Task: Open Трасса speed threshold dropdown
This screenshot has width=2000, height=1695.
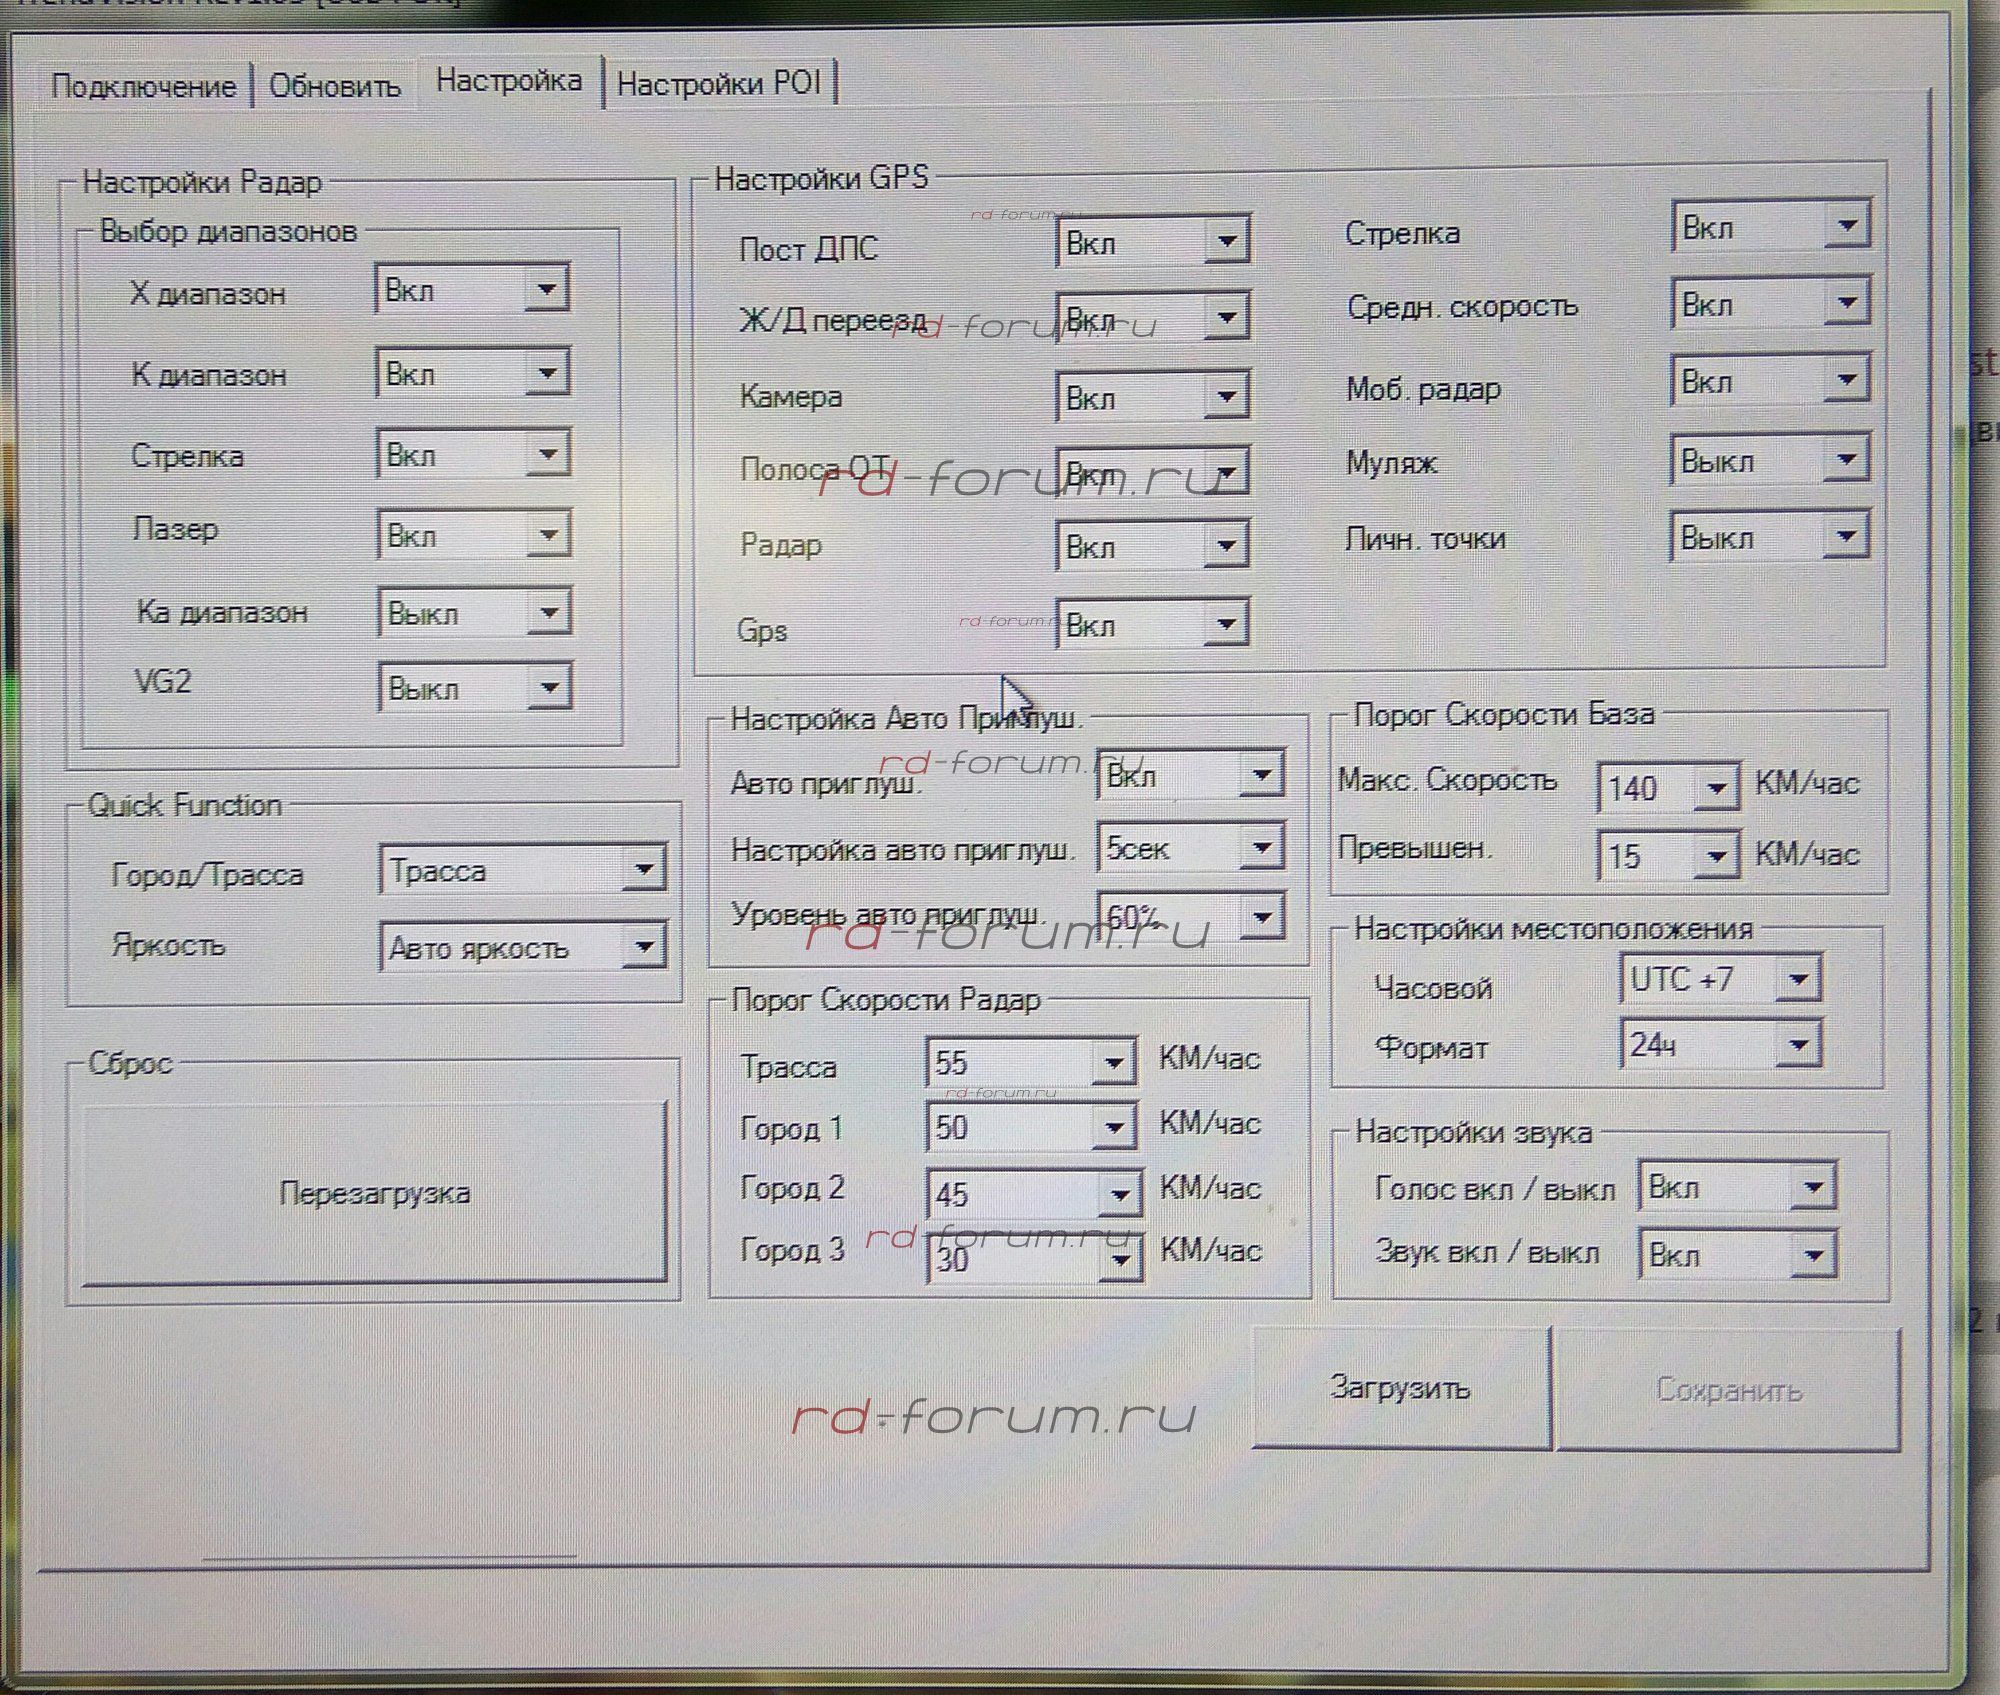Action: [1112, 1063]
